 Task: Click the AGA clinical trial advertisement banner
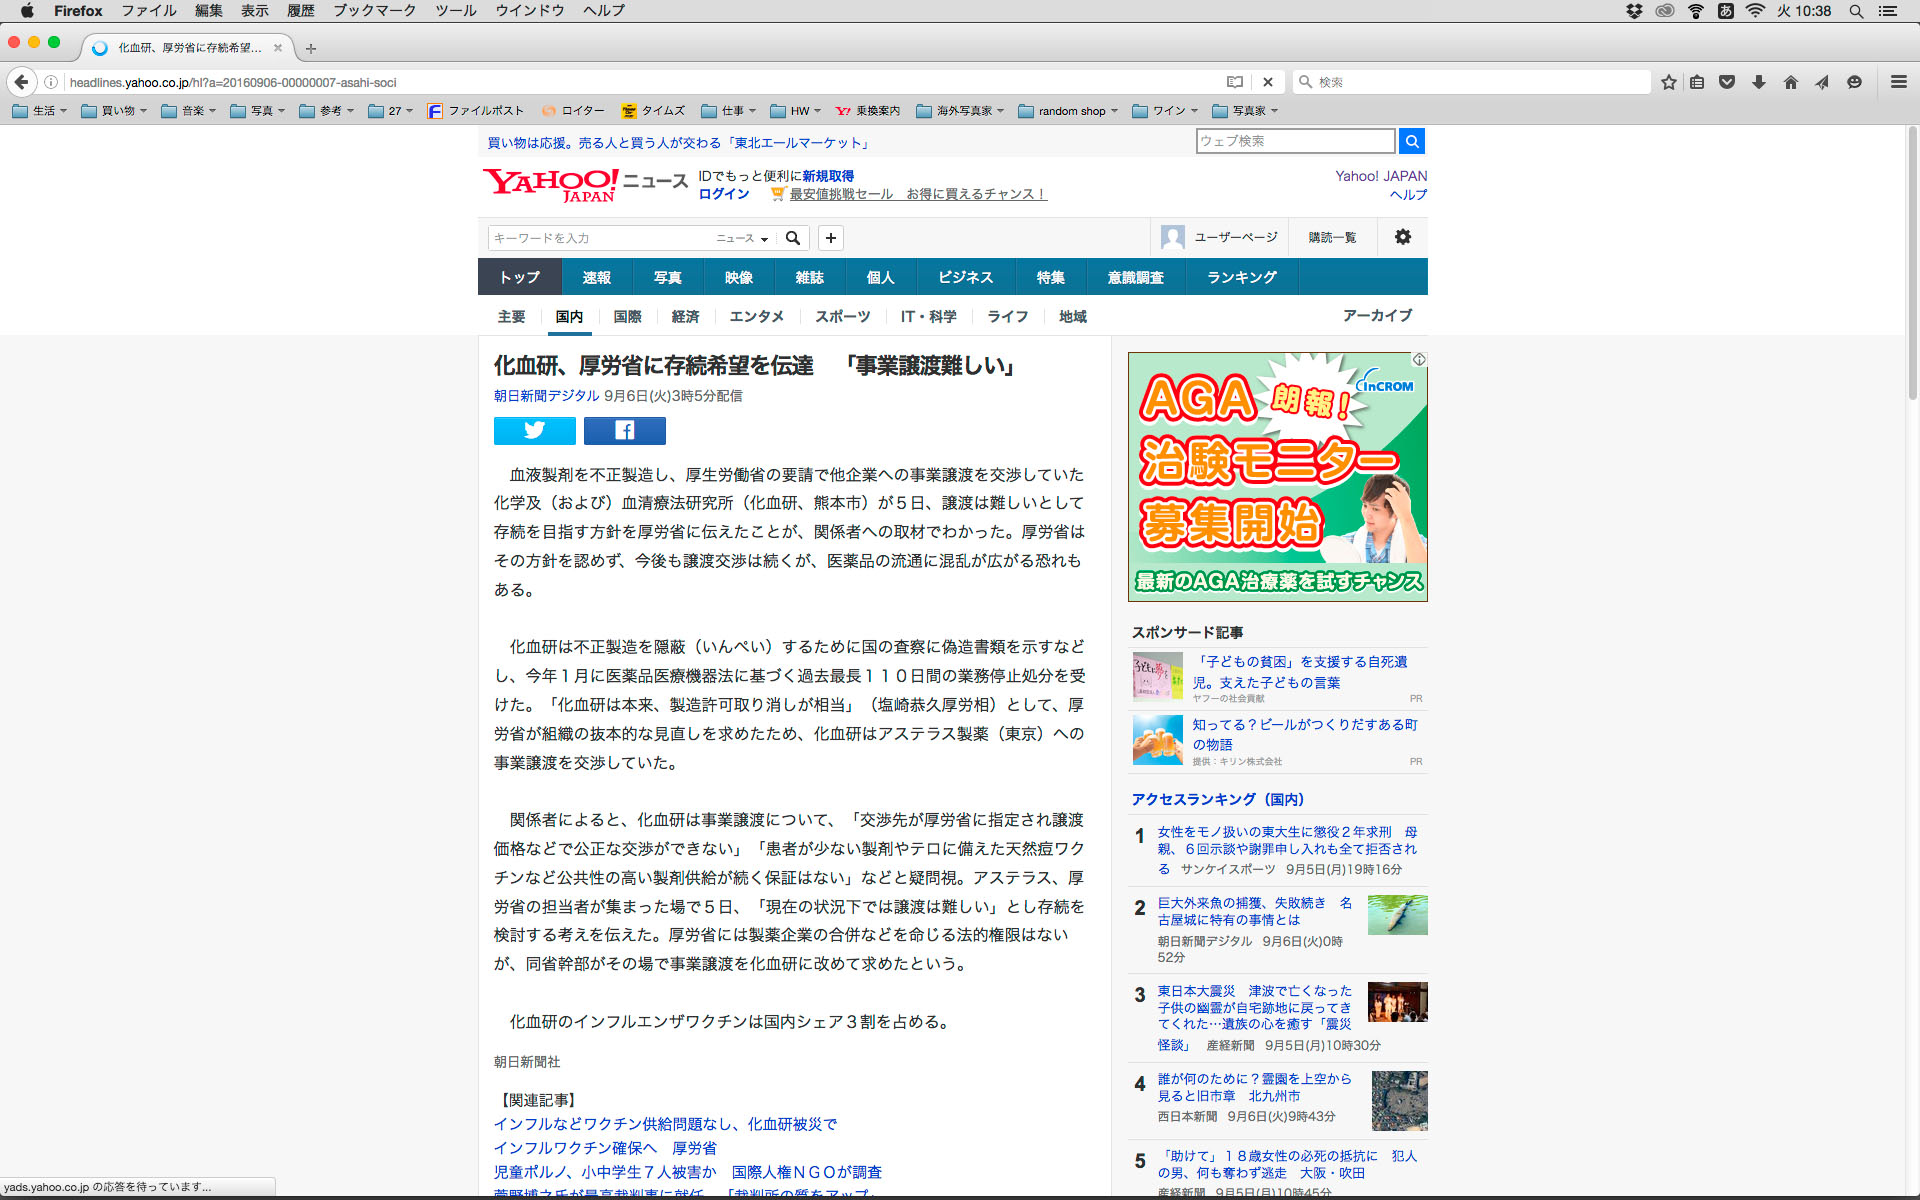[1277, 477]
